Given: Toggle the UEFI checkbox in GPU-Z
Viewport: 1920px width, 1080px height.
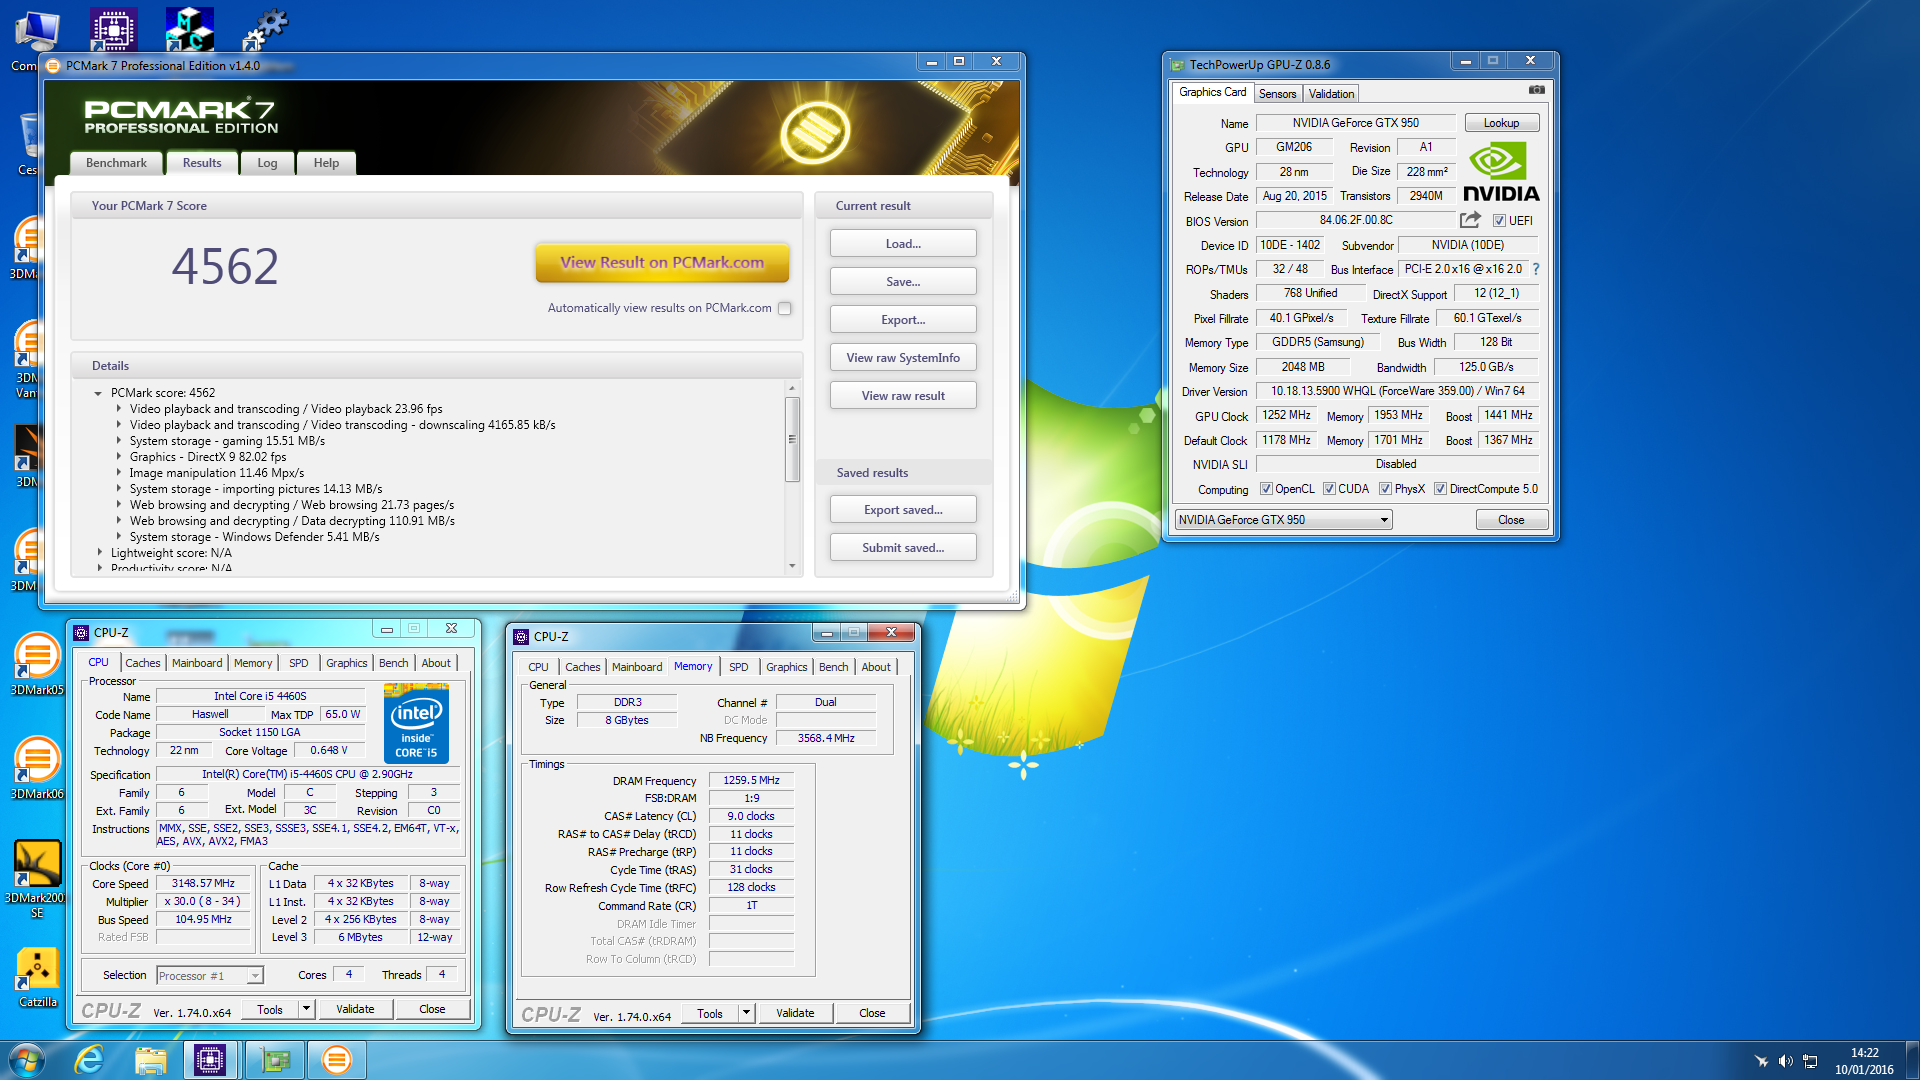Looking at the screenshot, I should click(1499, 221).
